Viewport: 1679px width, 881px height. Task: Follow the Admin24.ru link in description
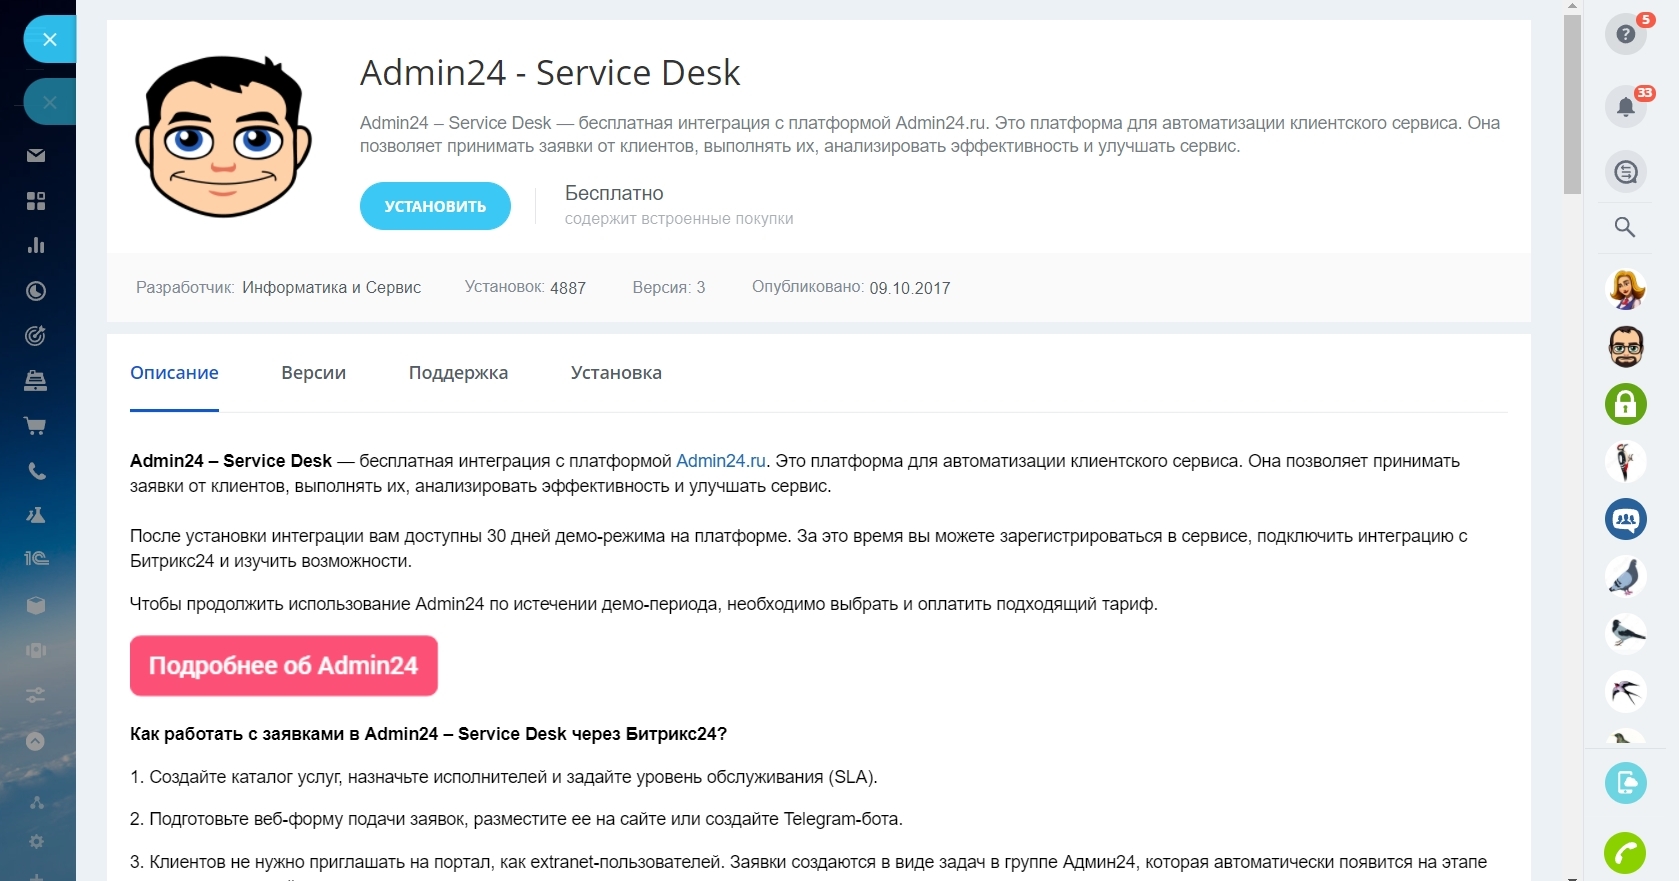[721, 461]
